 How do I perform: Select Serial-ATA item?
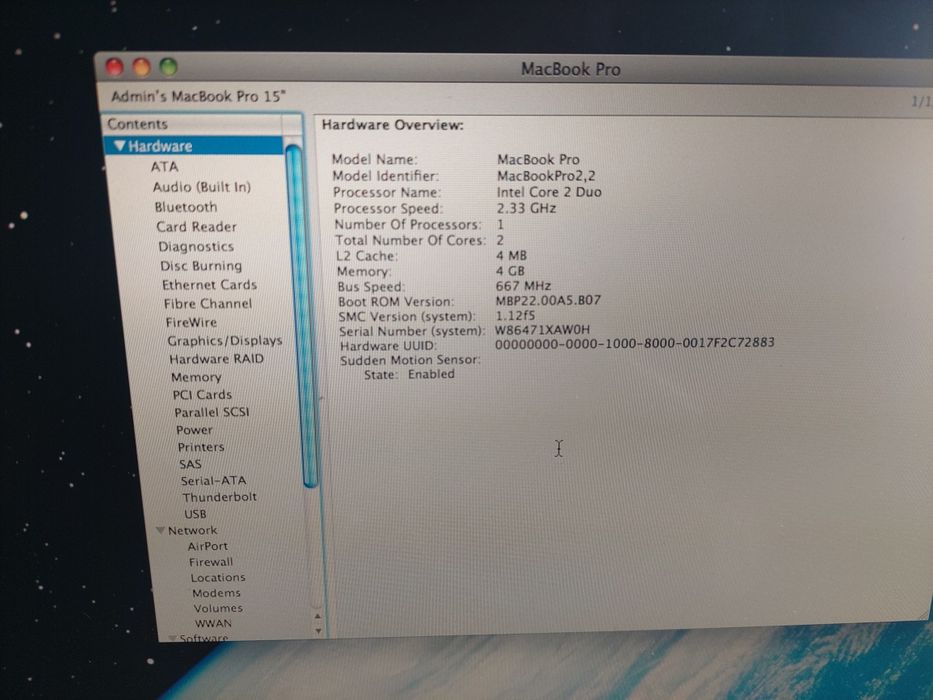click(x=214, y=480)
